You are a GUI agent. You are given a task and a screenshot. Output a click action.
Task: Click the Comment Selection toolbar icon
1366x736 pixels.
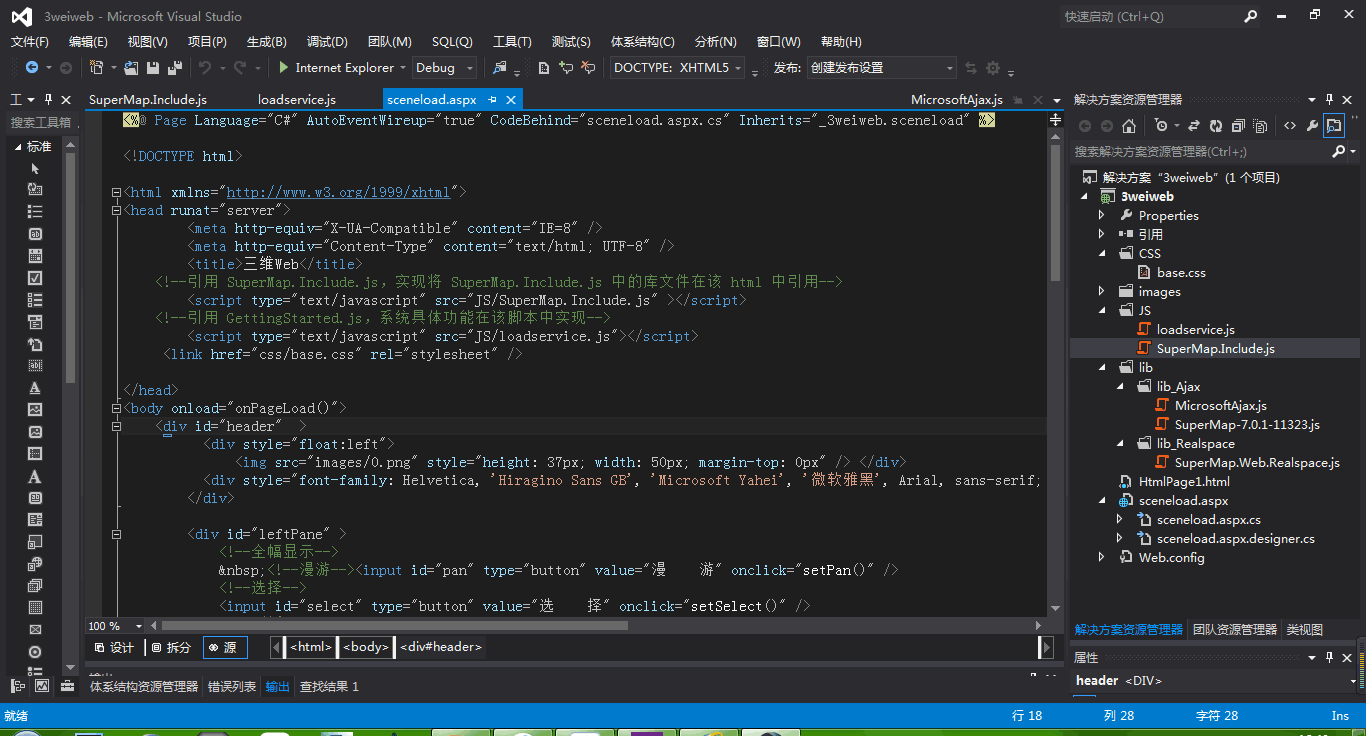[566, 68]
